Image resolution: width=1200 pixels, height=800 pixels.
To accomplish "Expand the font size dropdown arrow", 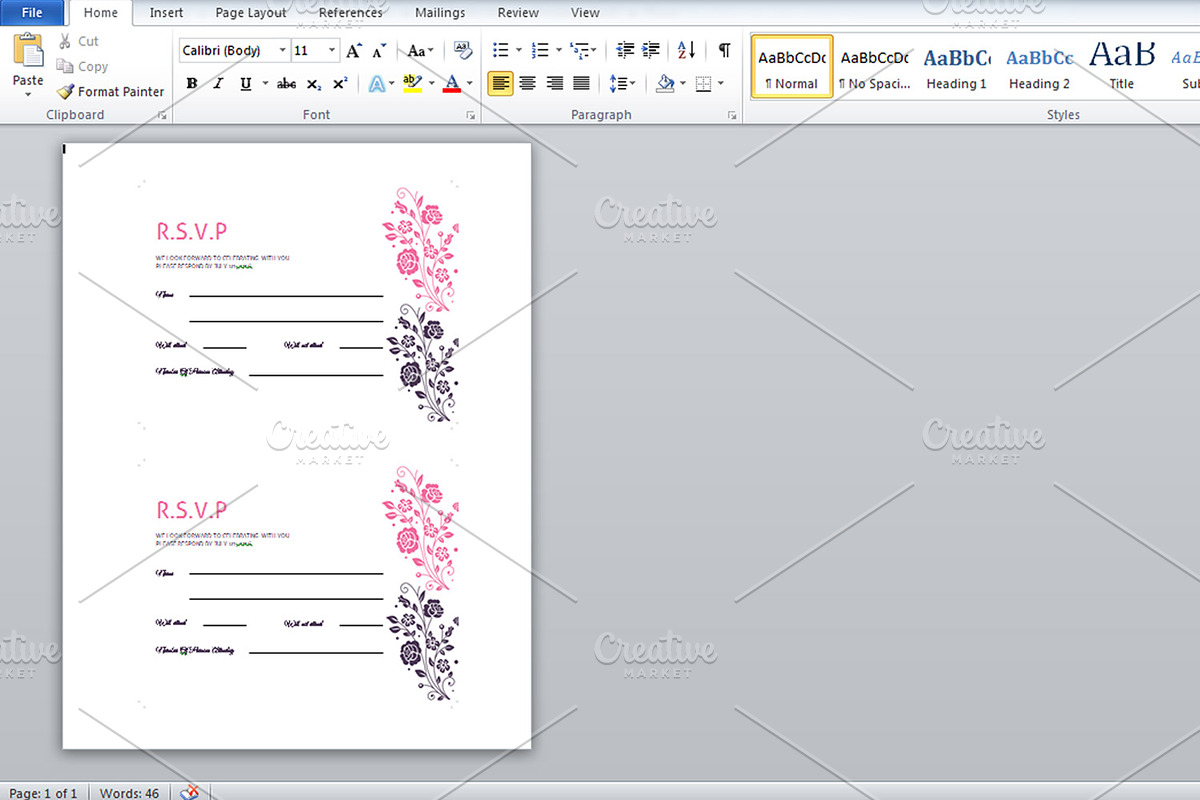I will [x=332, y=50].
